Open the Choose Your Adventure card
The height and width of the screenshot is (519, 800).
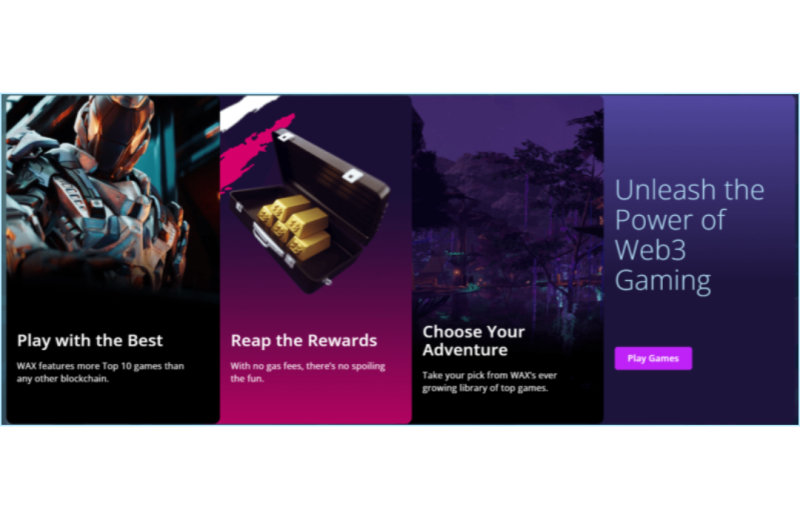(508, 259)
